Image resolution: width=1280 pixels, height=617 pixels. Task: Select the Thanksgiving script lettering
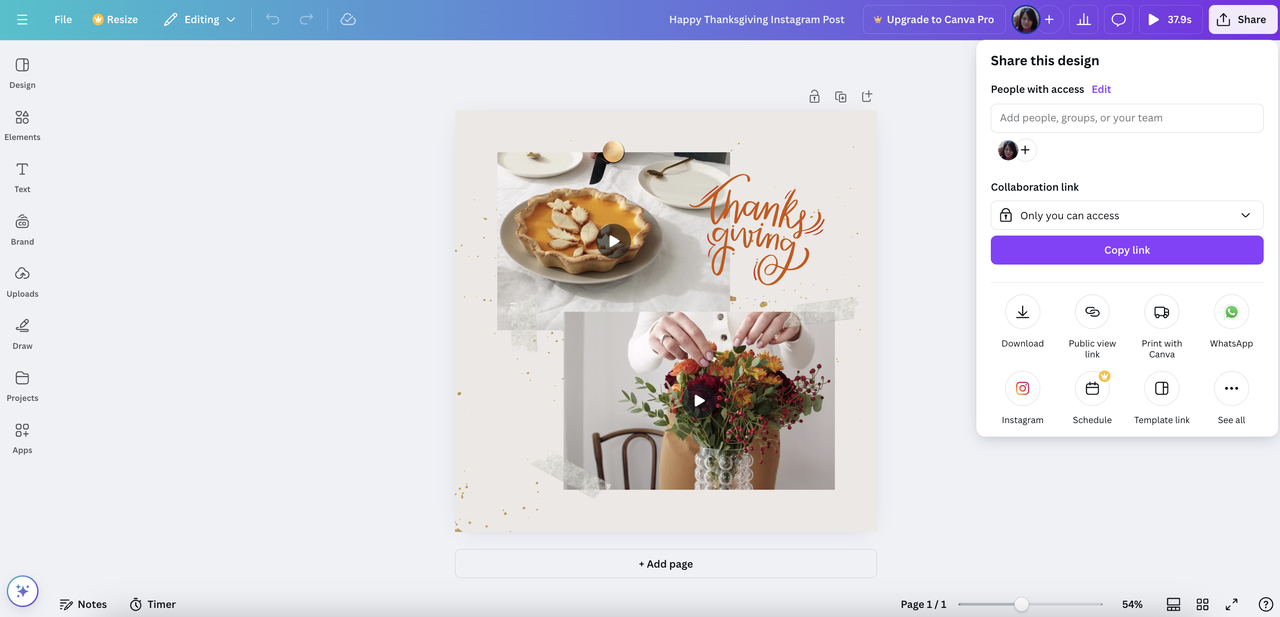pyautogui.click(x=758, y=229)
